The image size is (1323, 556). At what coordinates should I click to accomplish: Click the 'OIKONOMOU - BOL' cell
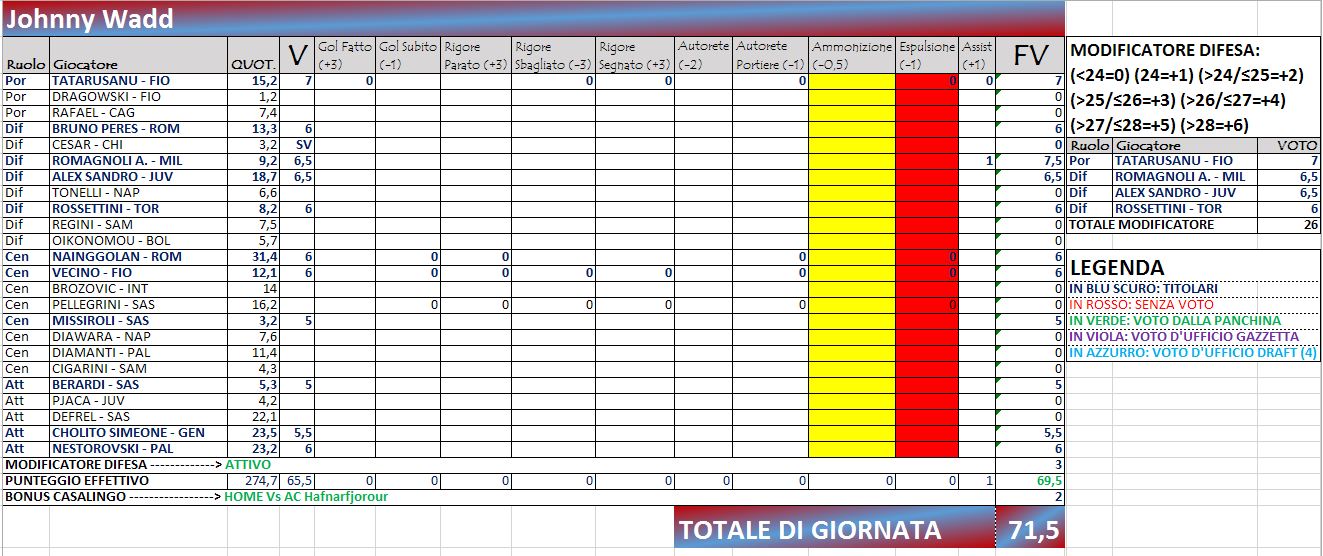click(x=138, y=240)
